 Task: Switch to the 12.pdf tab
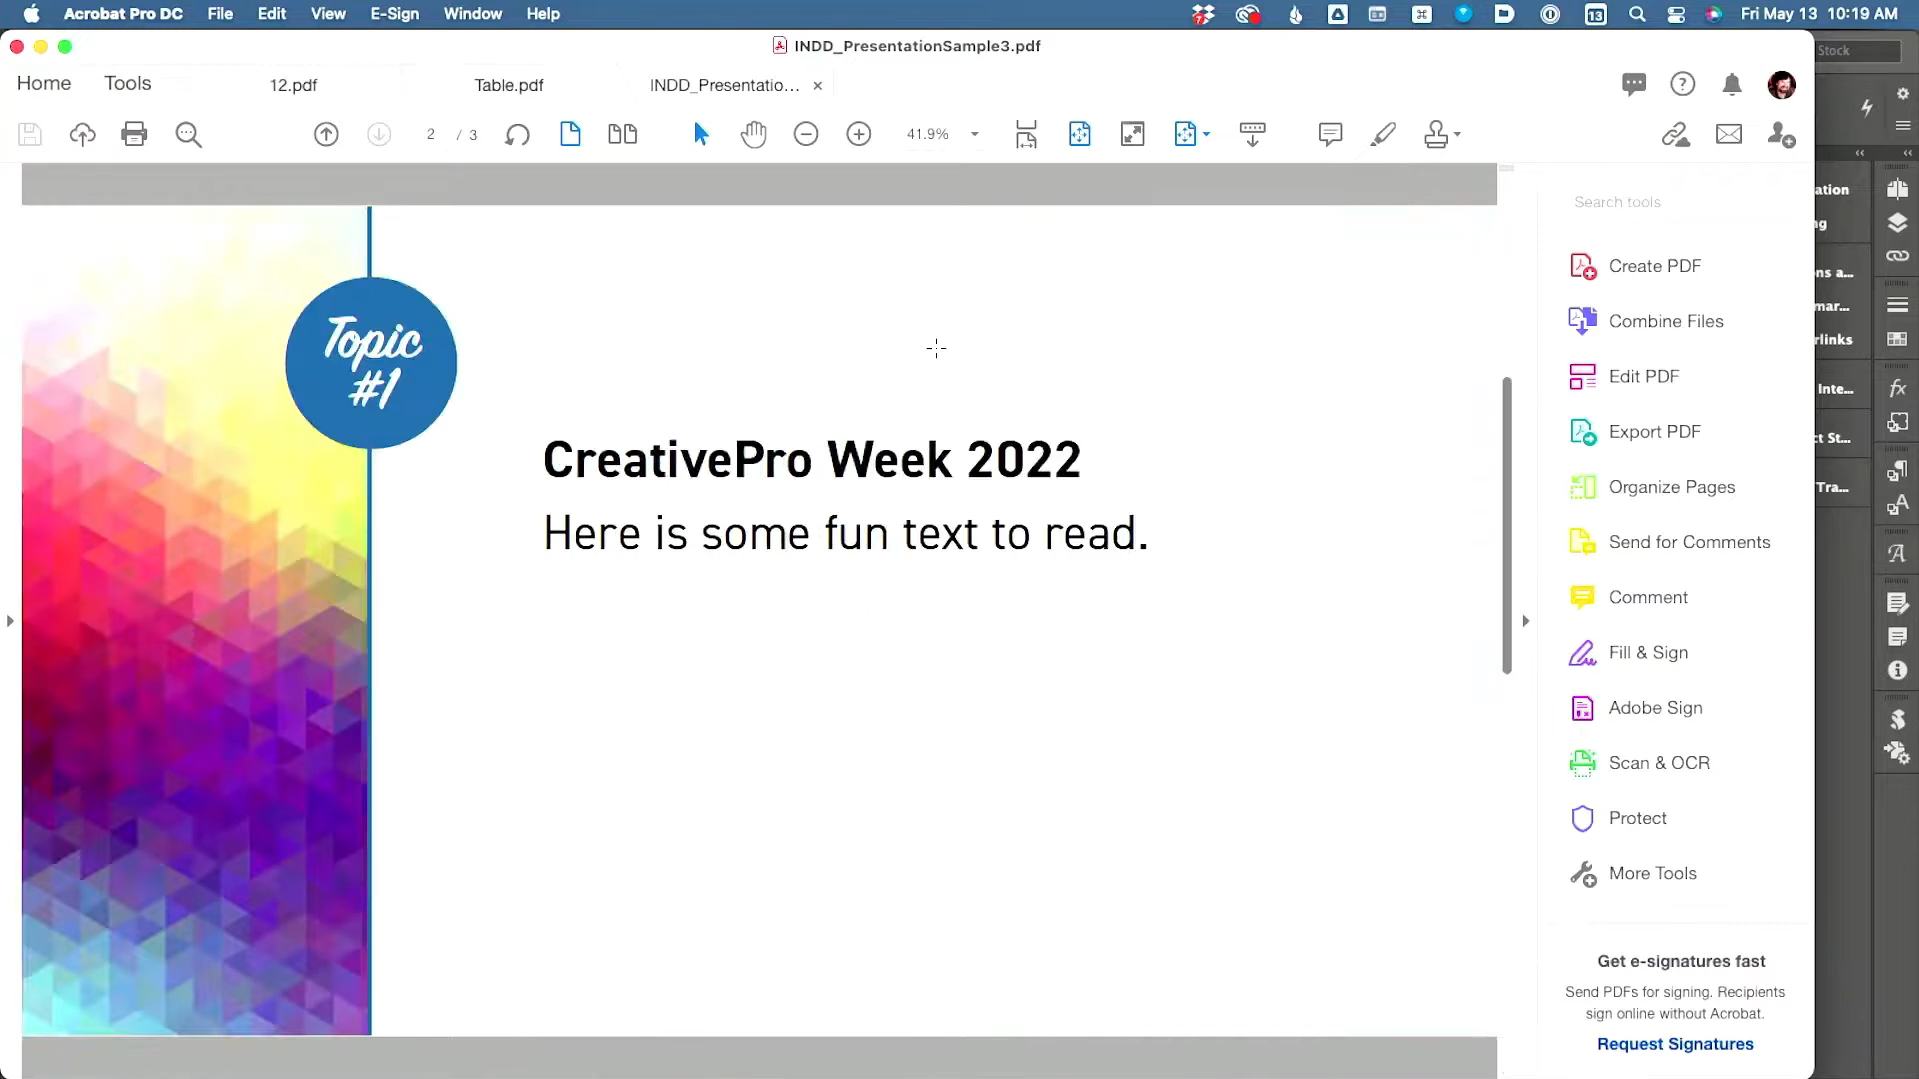[293, 85]
